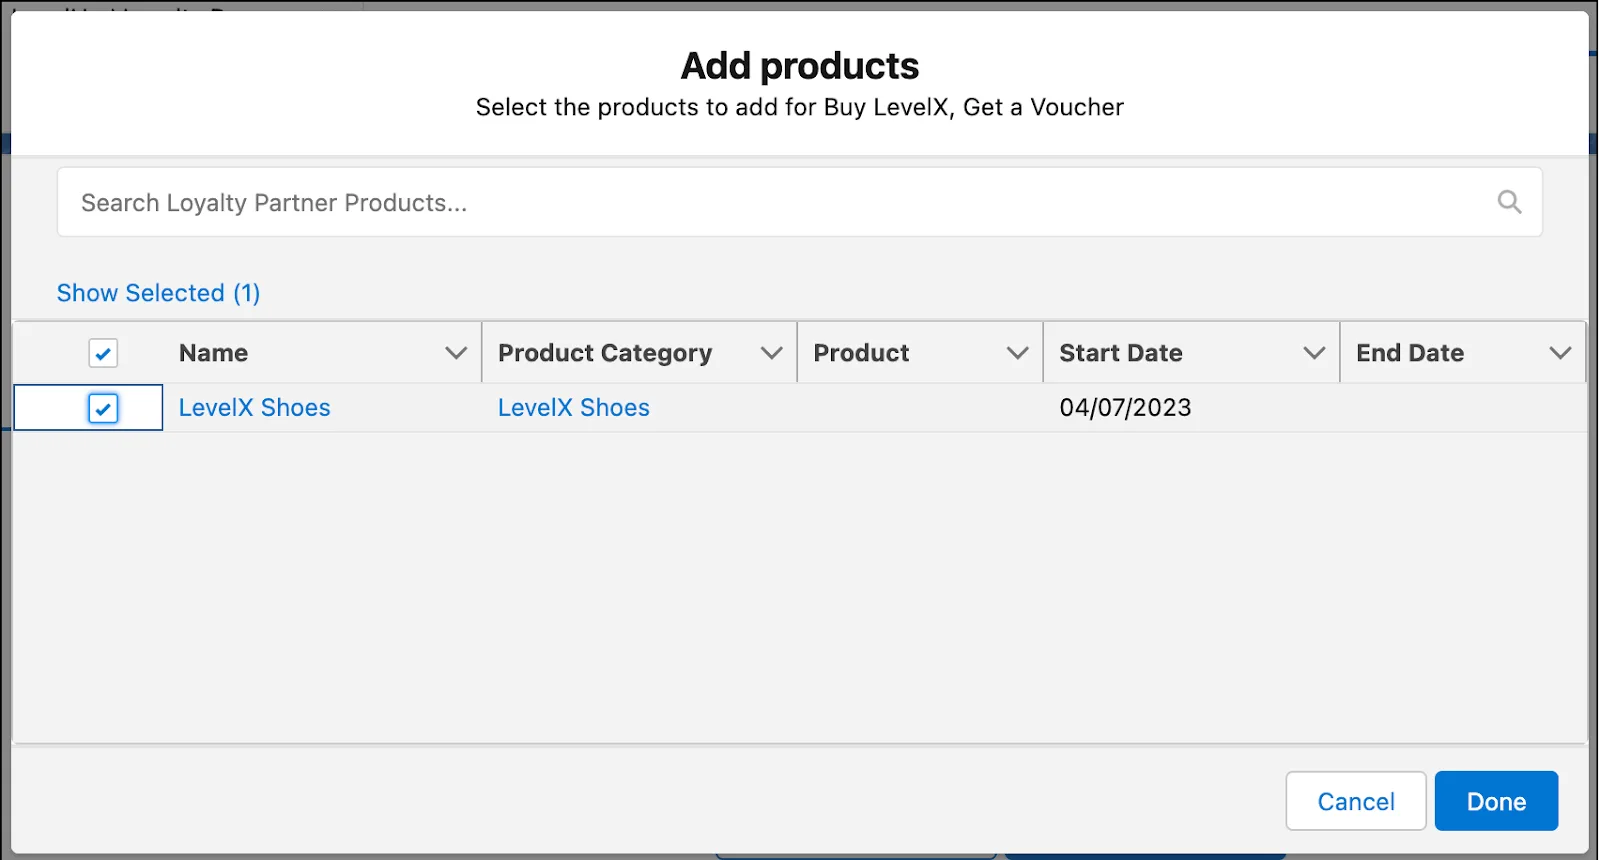Uncheck the LevelX Shoes row checkbox
Viewport: 1600px width, 860px height.
tap(103, 408)
